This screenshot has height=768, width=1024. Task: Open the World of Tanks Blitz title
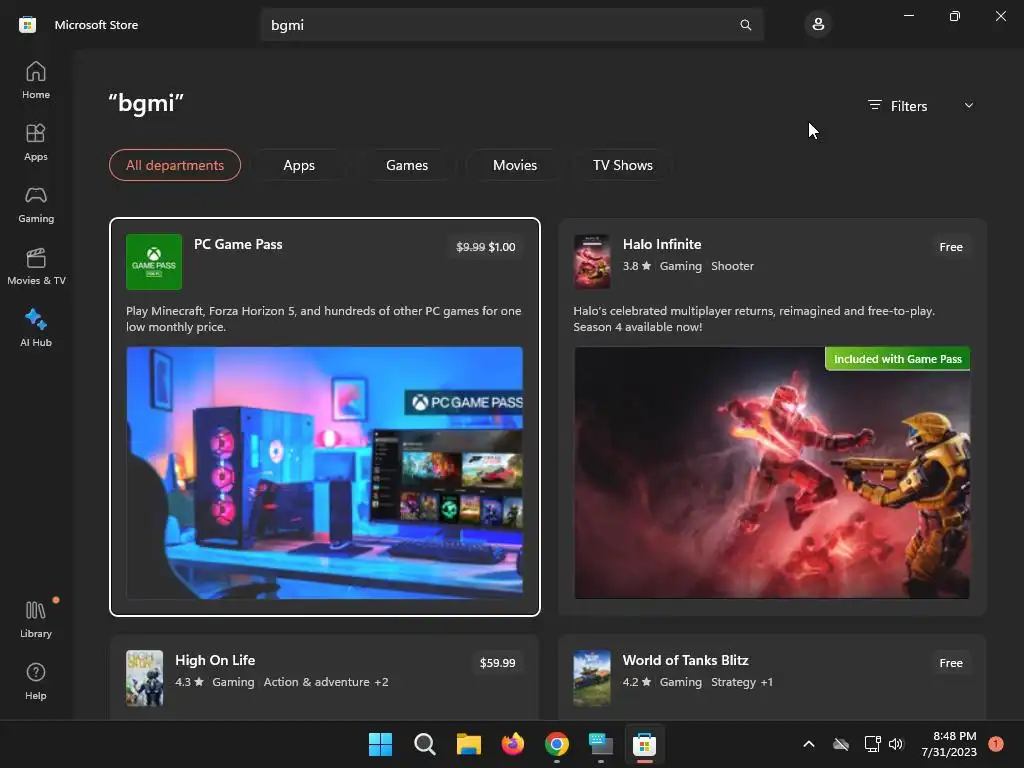coord(686,660)
